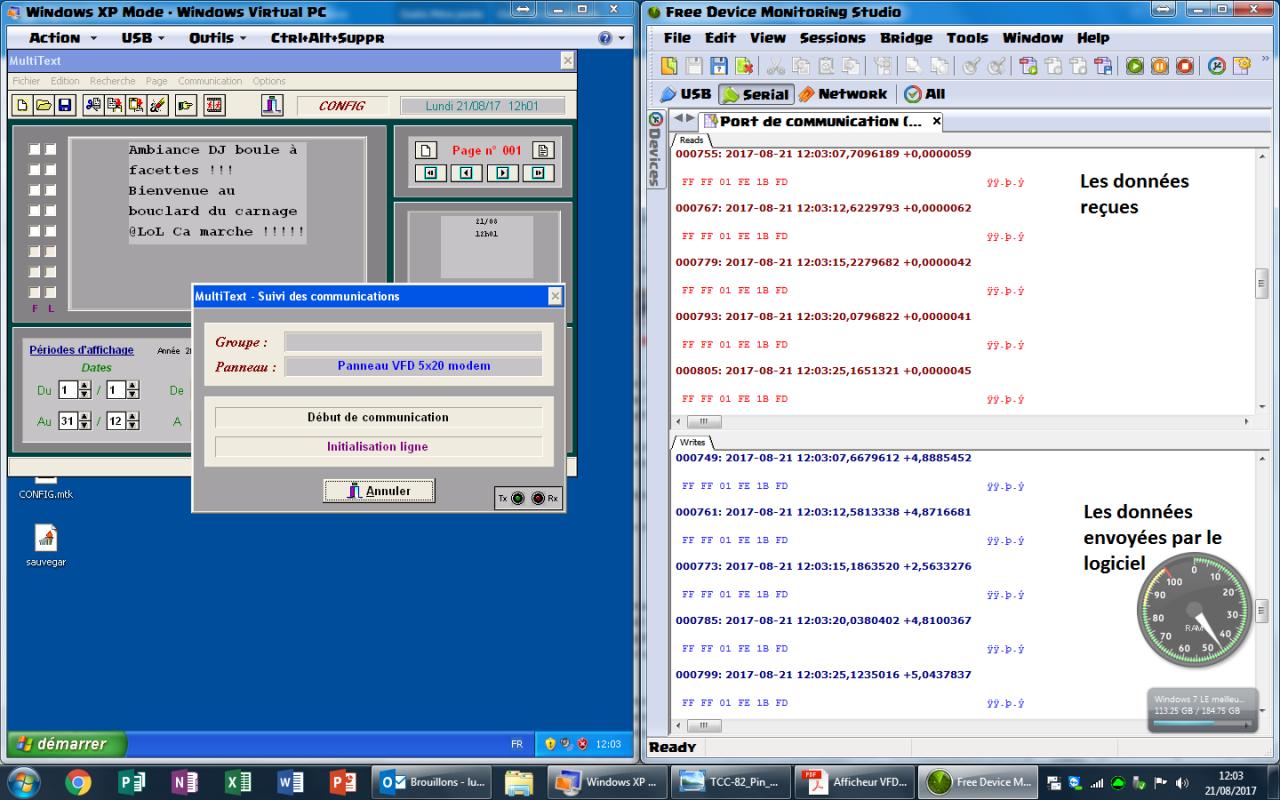Open the Action dropdown in Windows XP Mode
The height and width of the screenshot is (800, 1280).
(63, 38)
